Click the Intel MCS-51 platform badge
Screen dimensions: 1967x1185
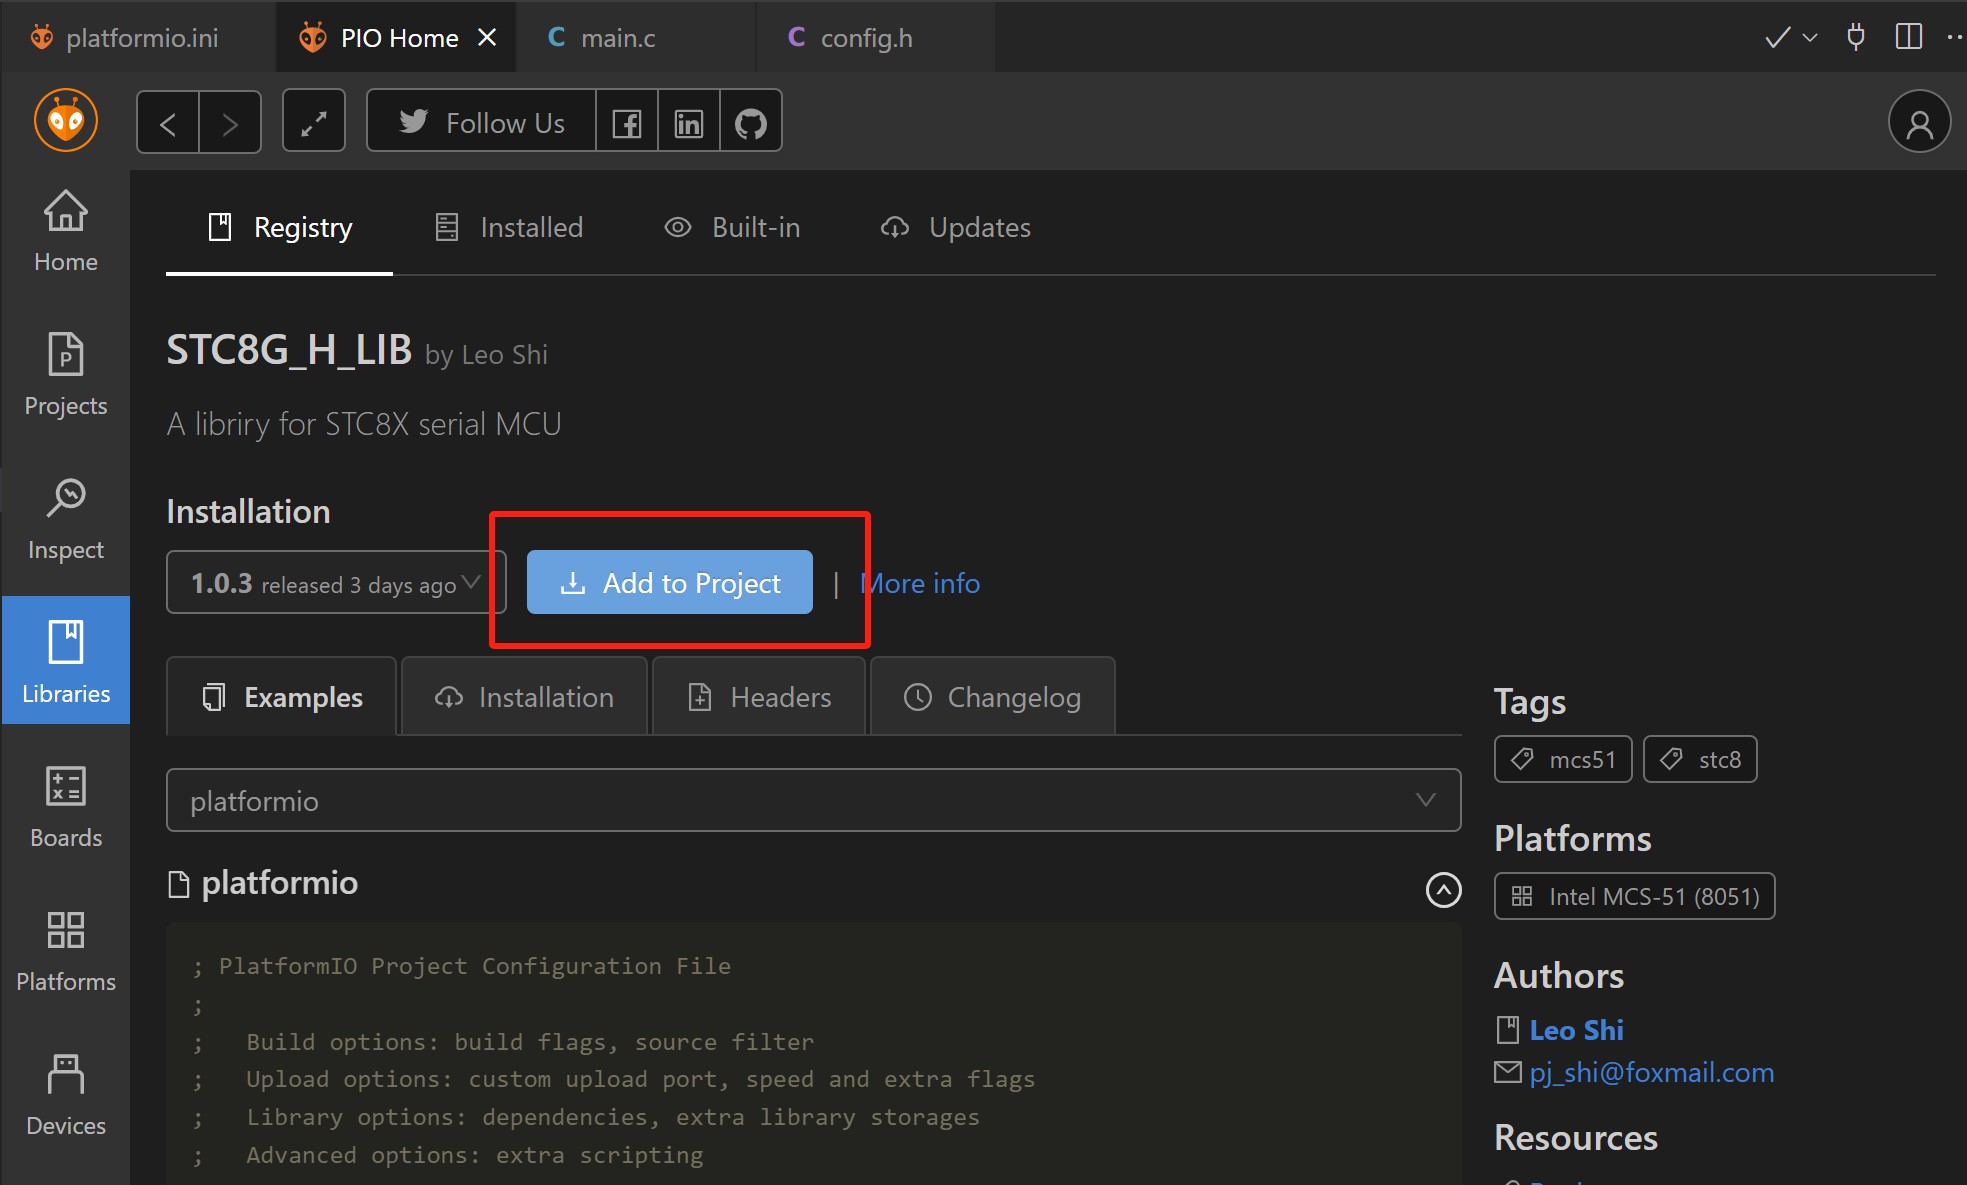[1634, 897]
